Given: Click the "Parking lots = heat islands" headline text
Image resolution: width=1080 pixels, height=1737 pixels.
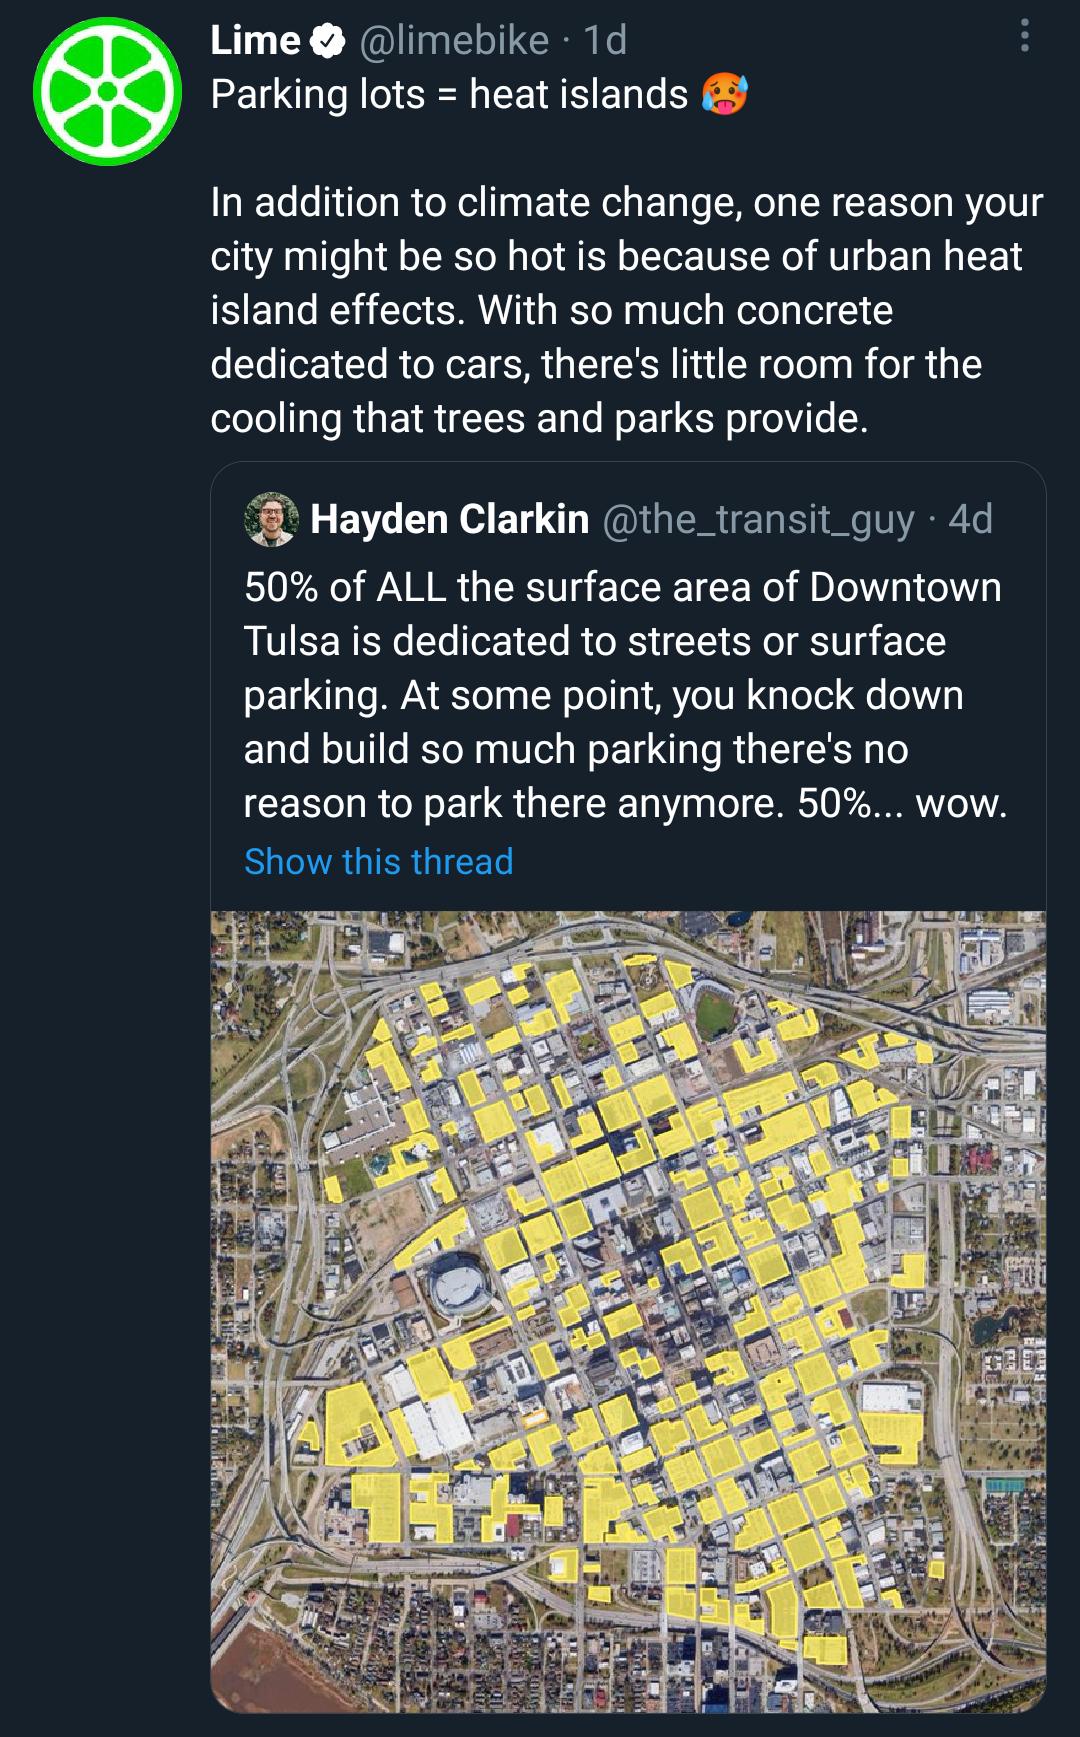Looking at the screenshot, I should pos(449,95).
